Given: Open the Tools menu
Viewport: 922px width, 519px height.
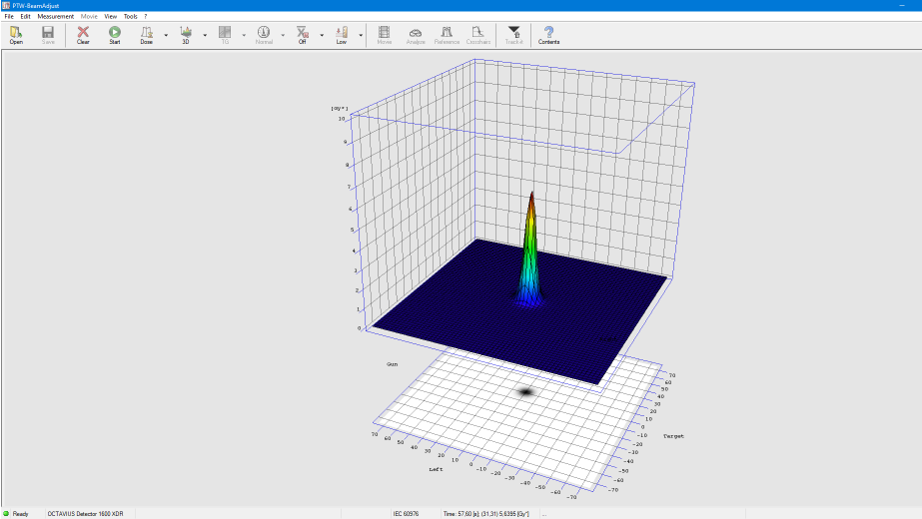Looking at the screenshot, I should coord(130,16).
